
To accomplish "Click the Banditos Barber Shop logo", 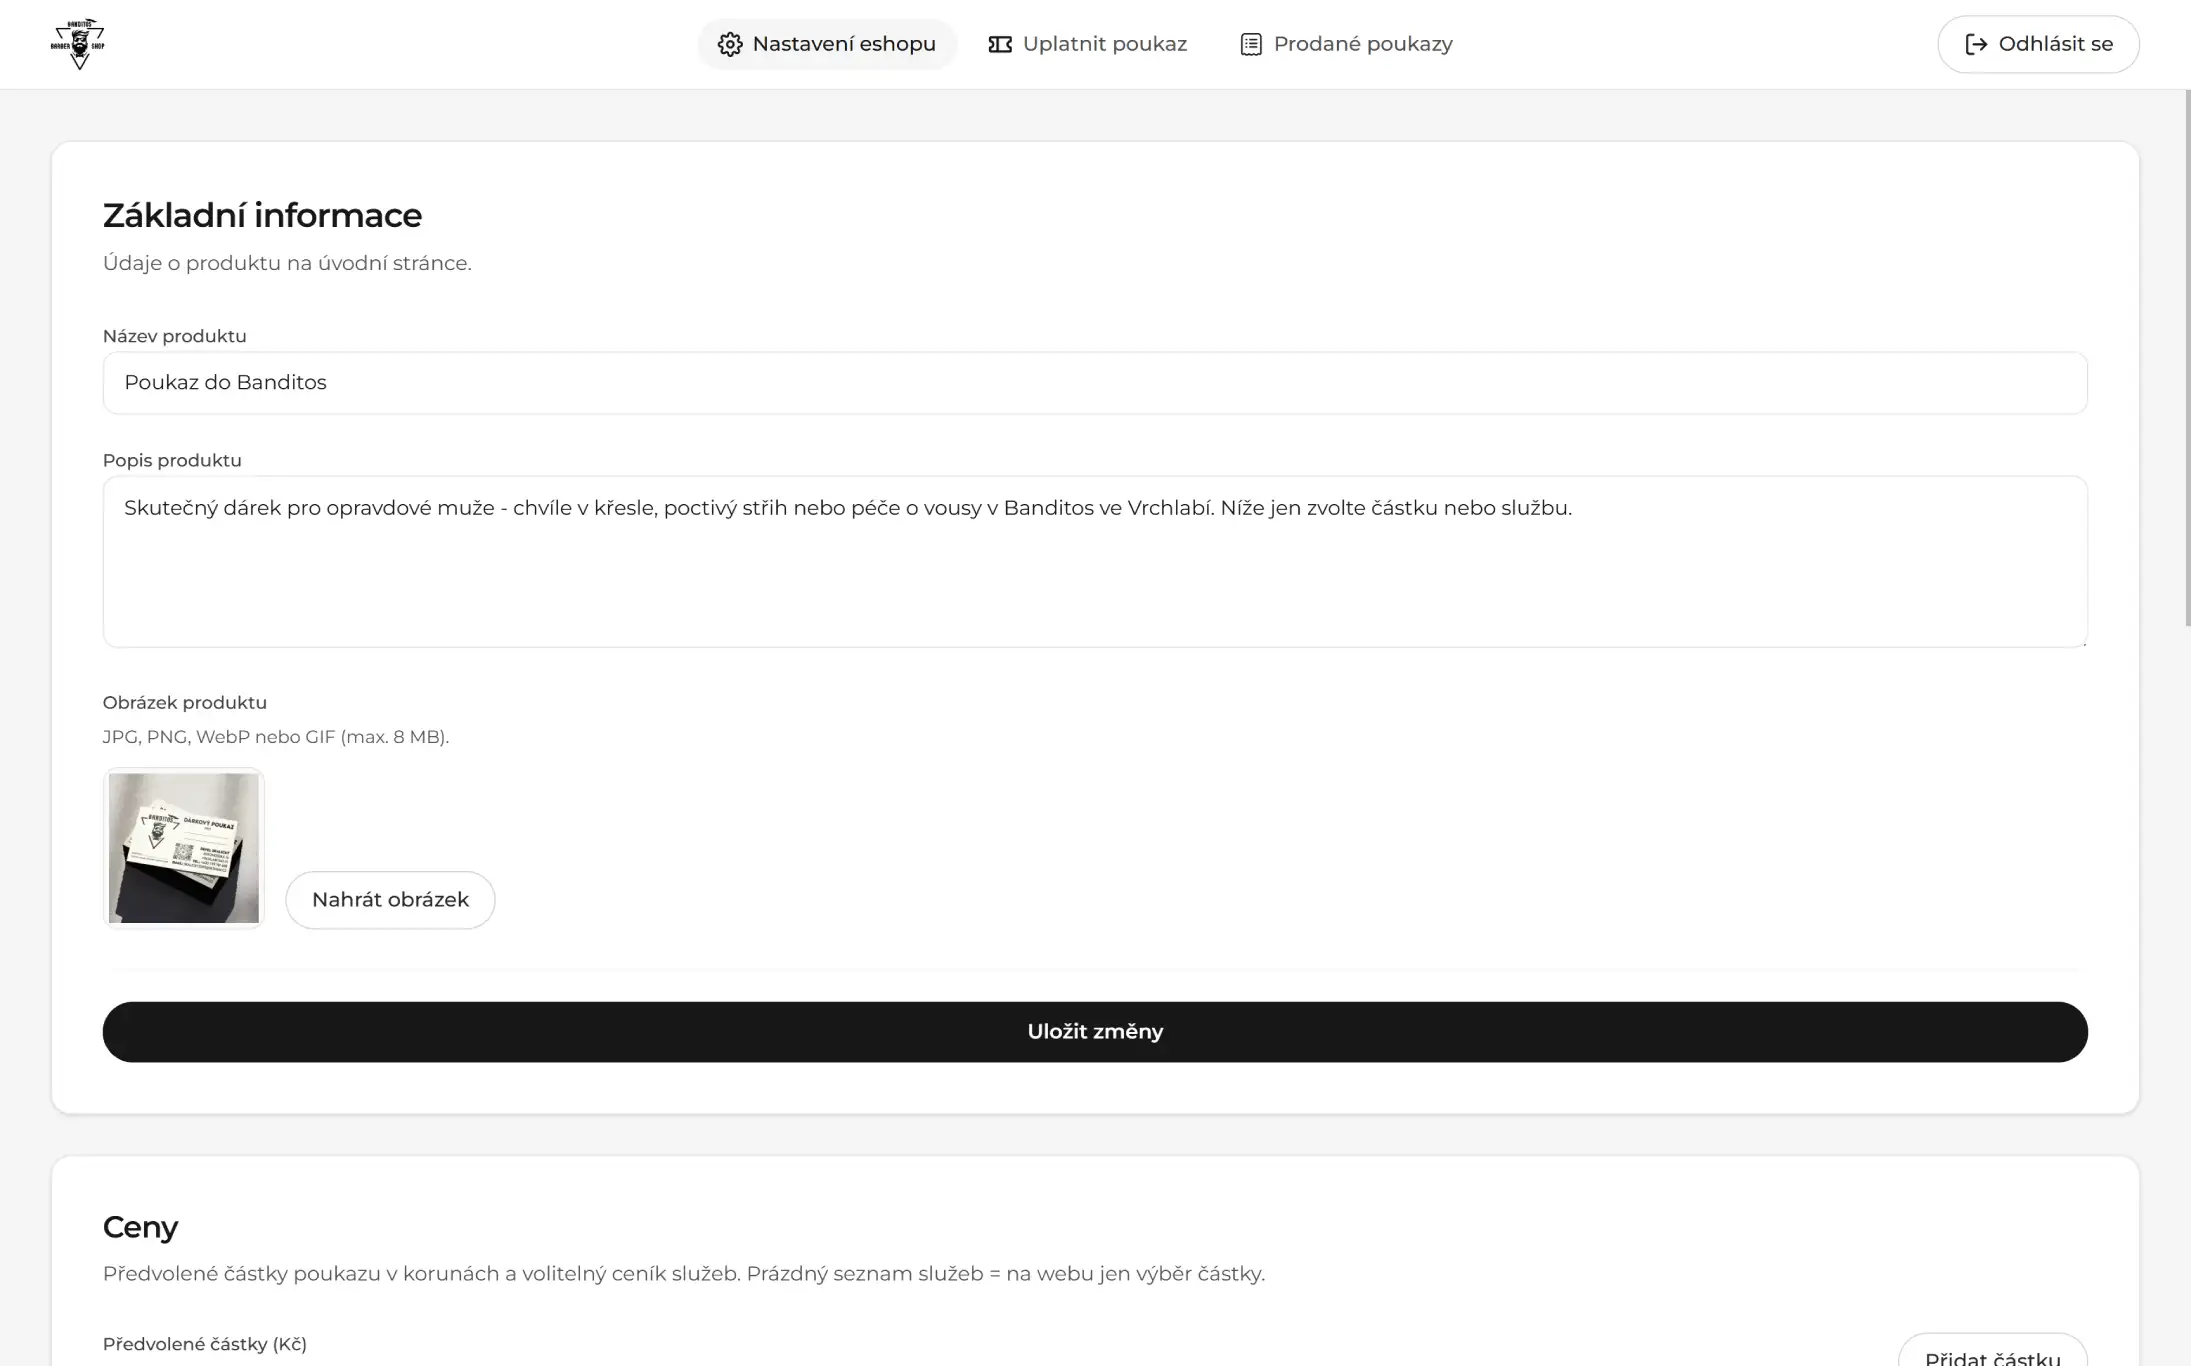I will 78,44.
